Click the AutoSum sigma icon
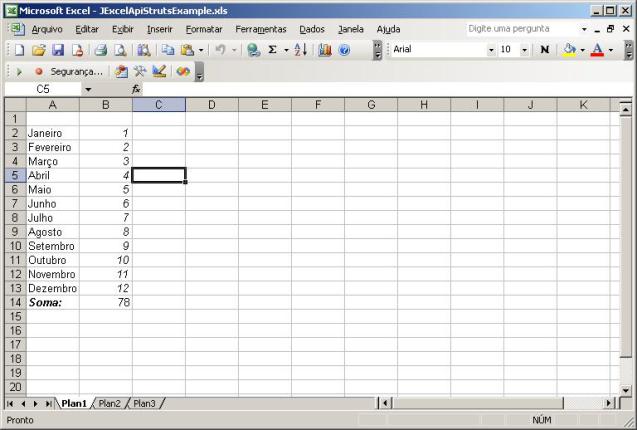 (x=272, y=49)
